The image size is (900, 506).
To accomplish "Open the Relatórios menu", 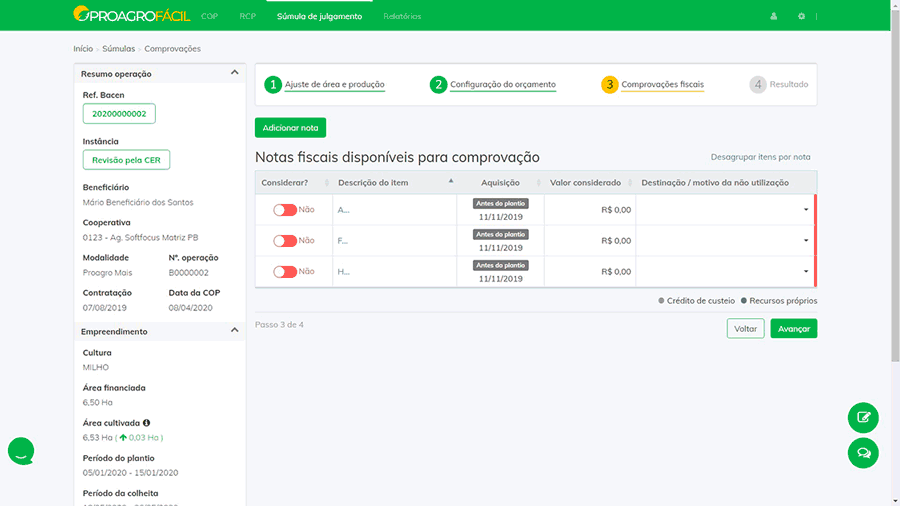I will coord(402,16).
